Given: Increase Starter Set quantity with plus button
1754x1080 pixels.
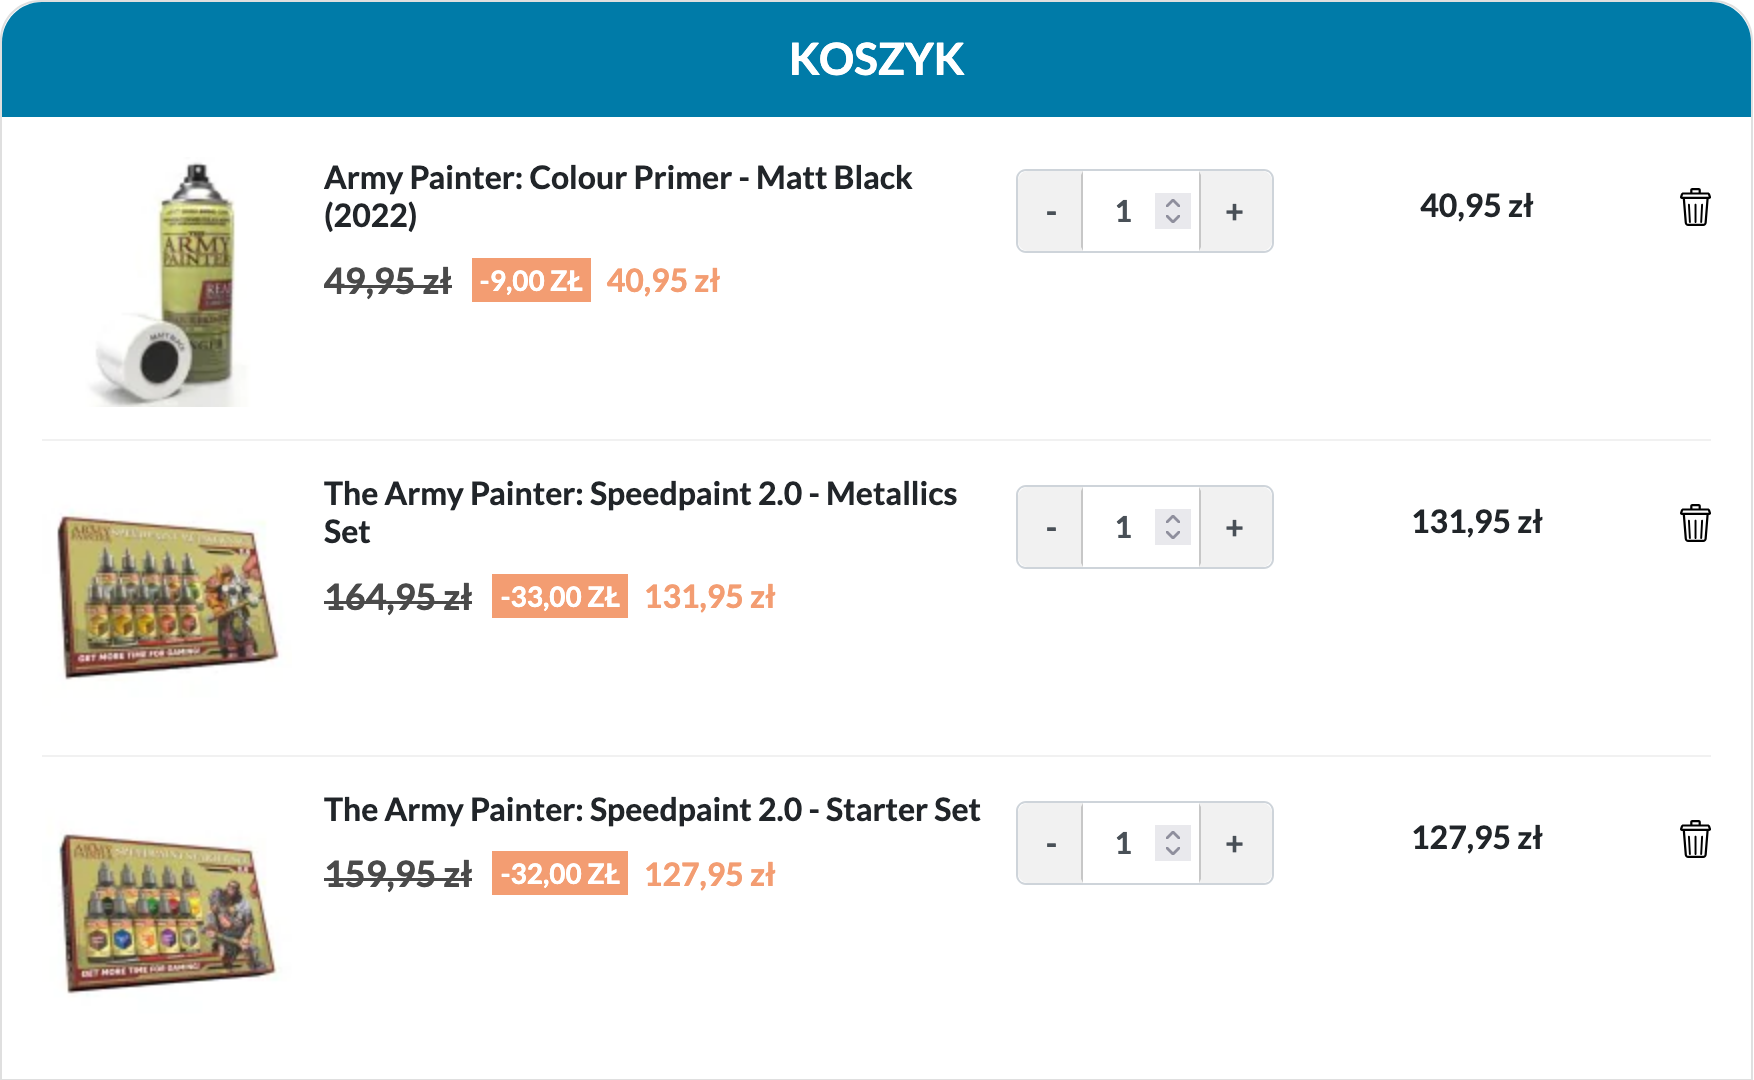Looking at the screenshot, I should (x=1234, y=843).
